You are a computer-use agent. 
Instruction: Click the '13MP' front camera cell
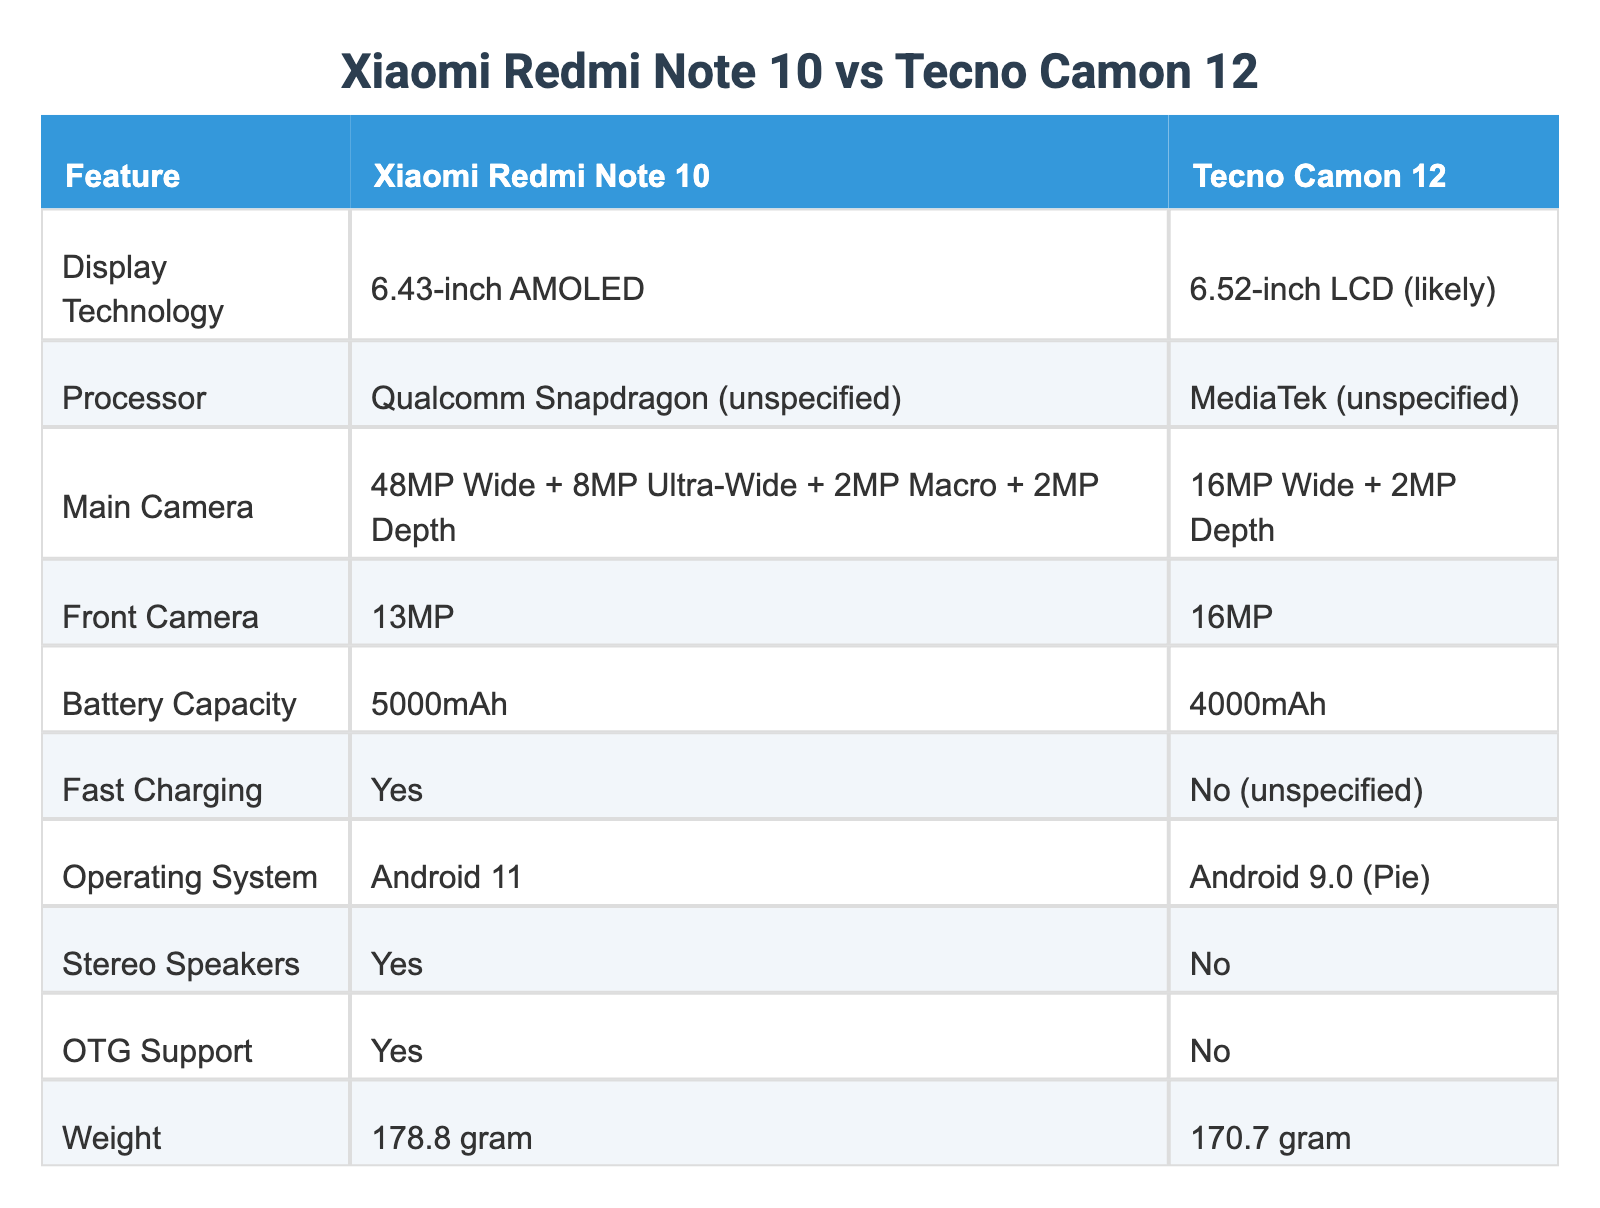tap(412, 617)
